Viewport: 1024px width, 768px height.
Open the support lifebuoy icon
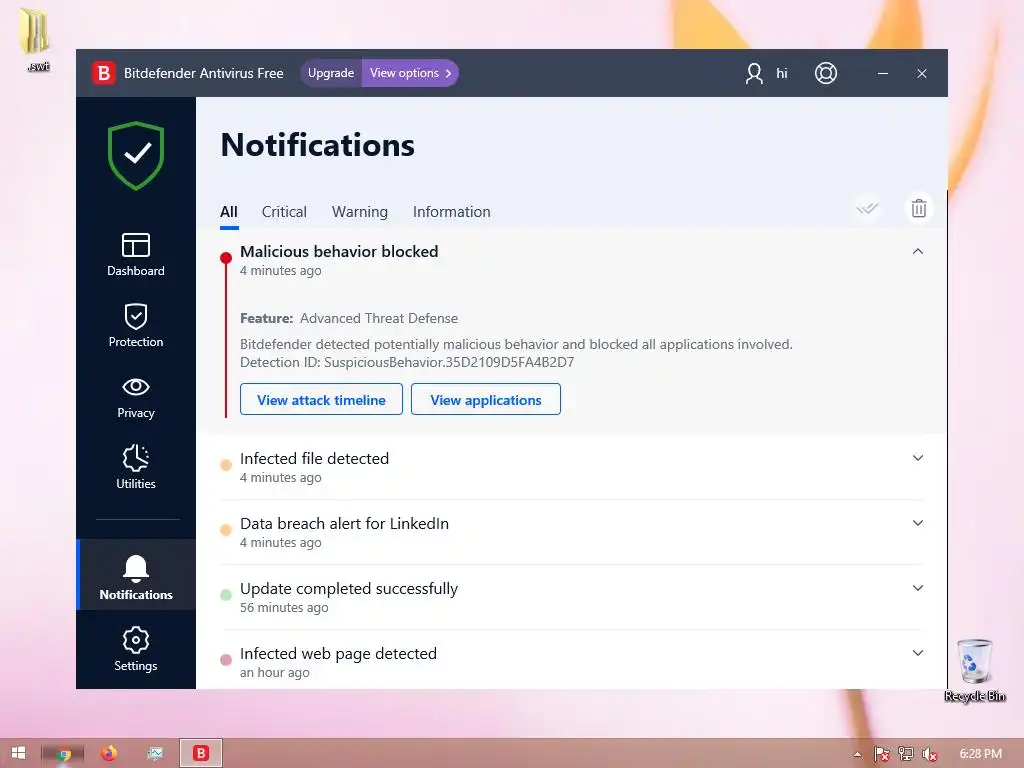click(x=826, y=73)
